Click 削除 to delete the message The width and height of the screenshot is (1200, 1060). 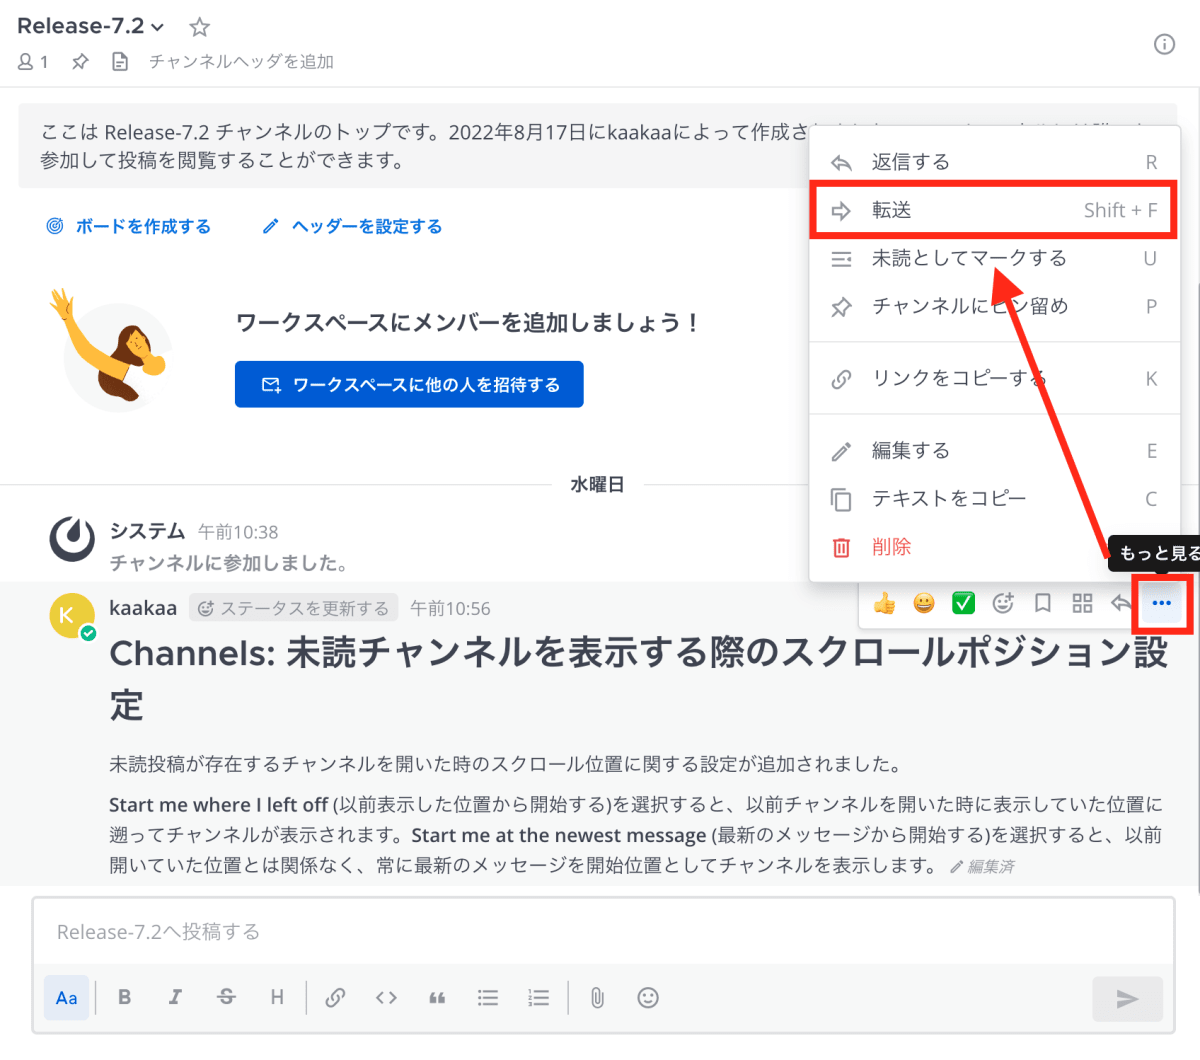890,547
